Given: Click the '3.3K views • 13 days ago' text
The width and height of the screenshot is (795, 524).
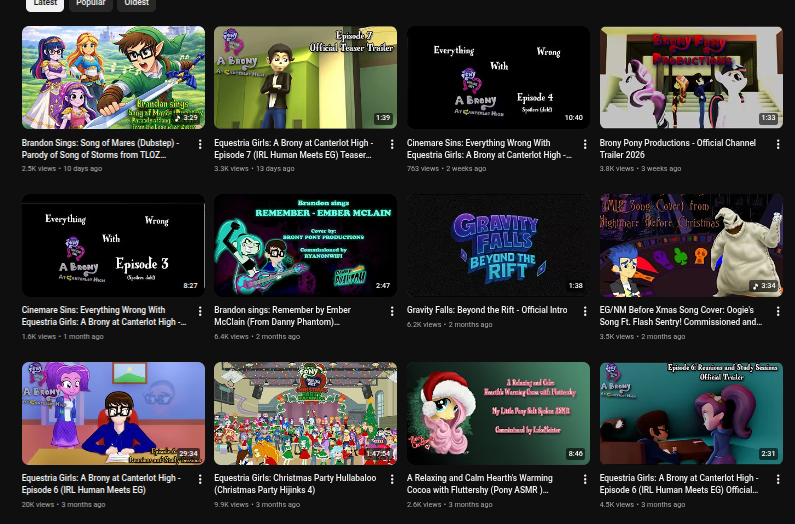Looking at the screenshot, I should coord(254,168).
